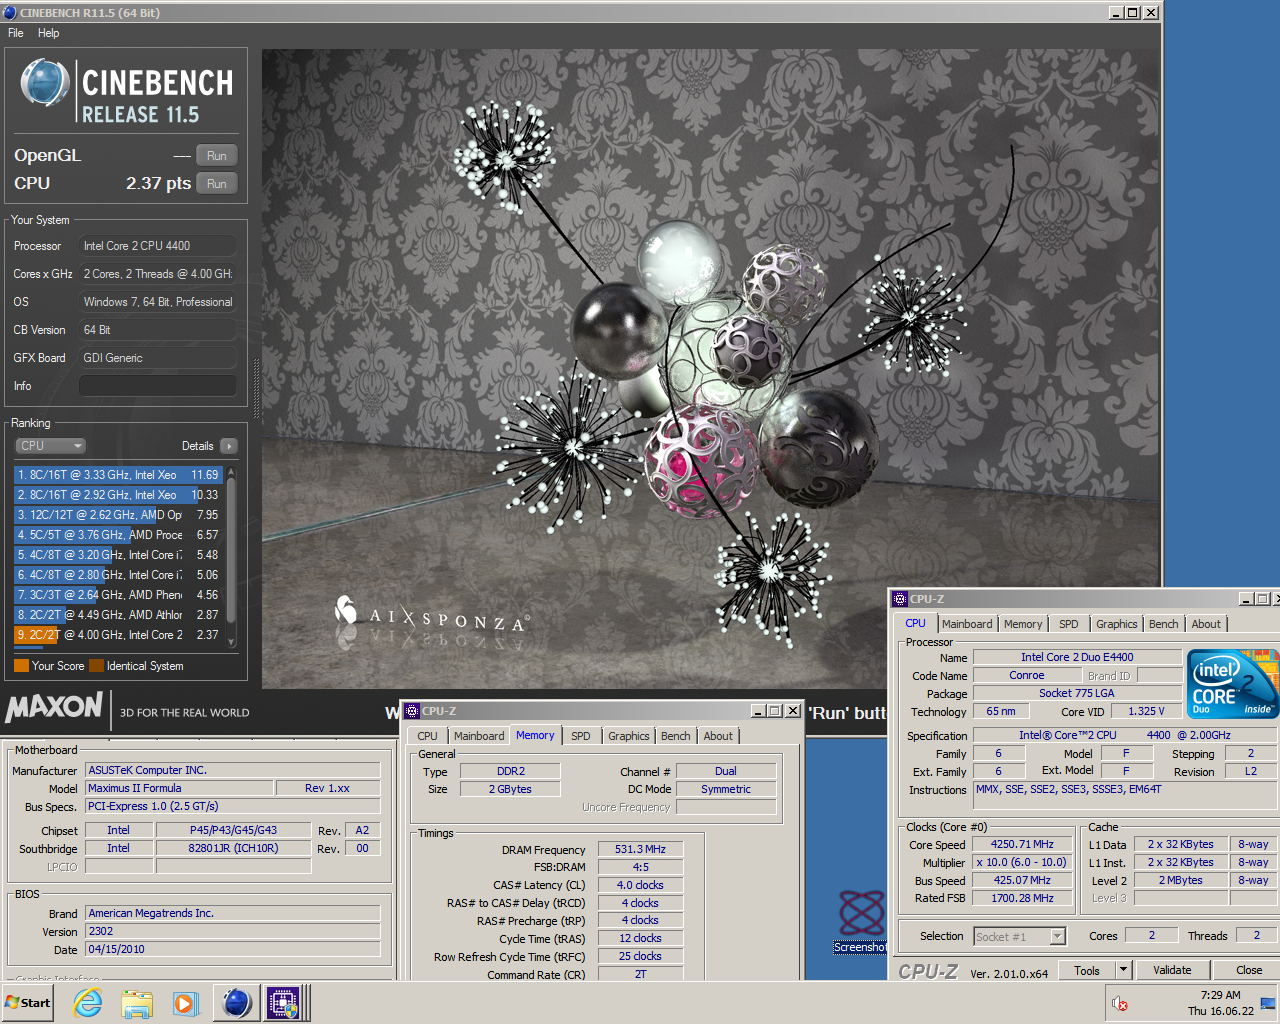Click the Processor field Intel Core 2 CPU 4400

158,246
